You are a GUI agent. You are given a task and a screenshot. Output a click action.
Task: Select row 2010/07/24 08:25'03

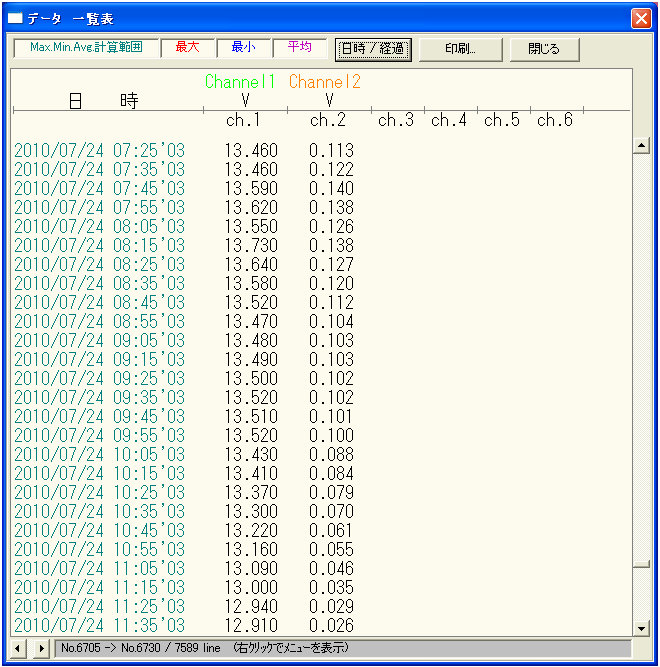pos(184,265)
